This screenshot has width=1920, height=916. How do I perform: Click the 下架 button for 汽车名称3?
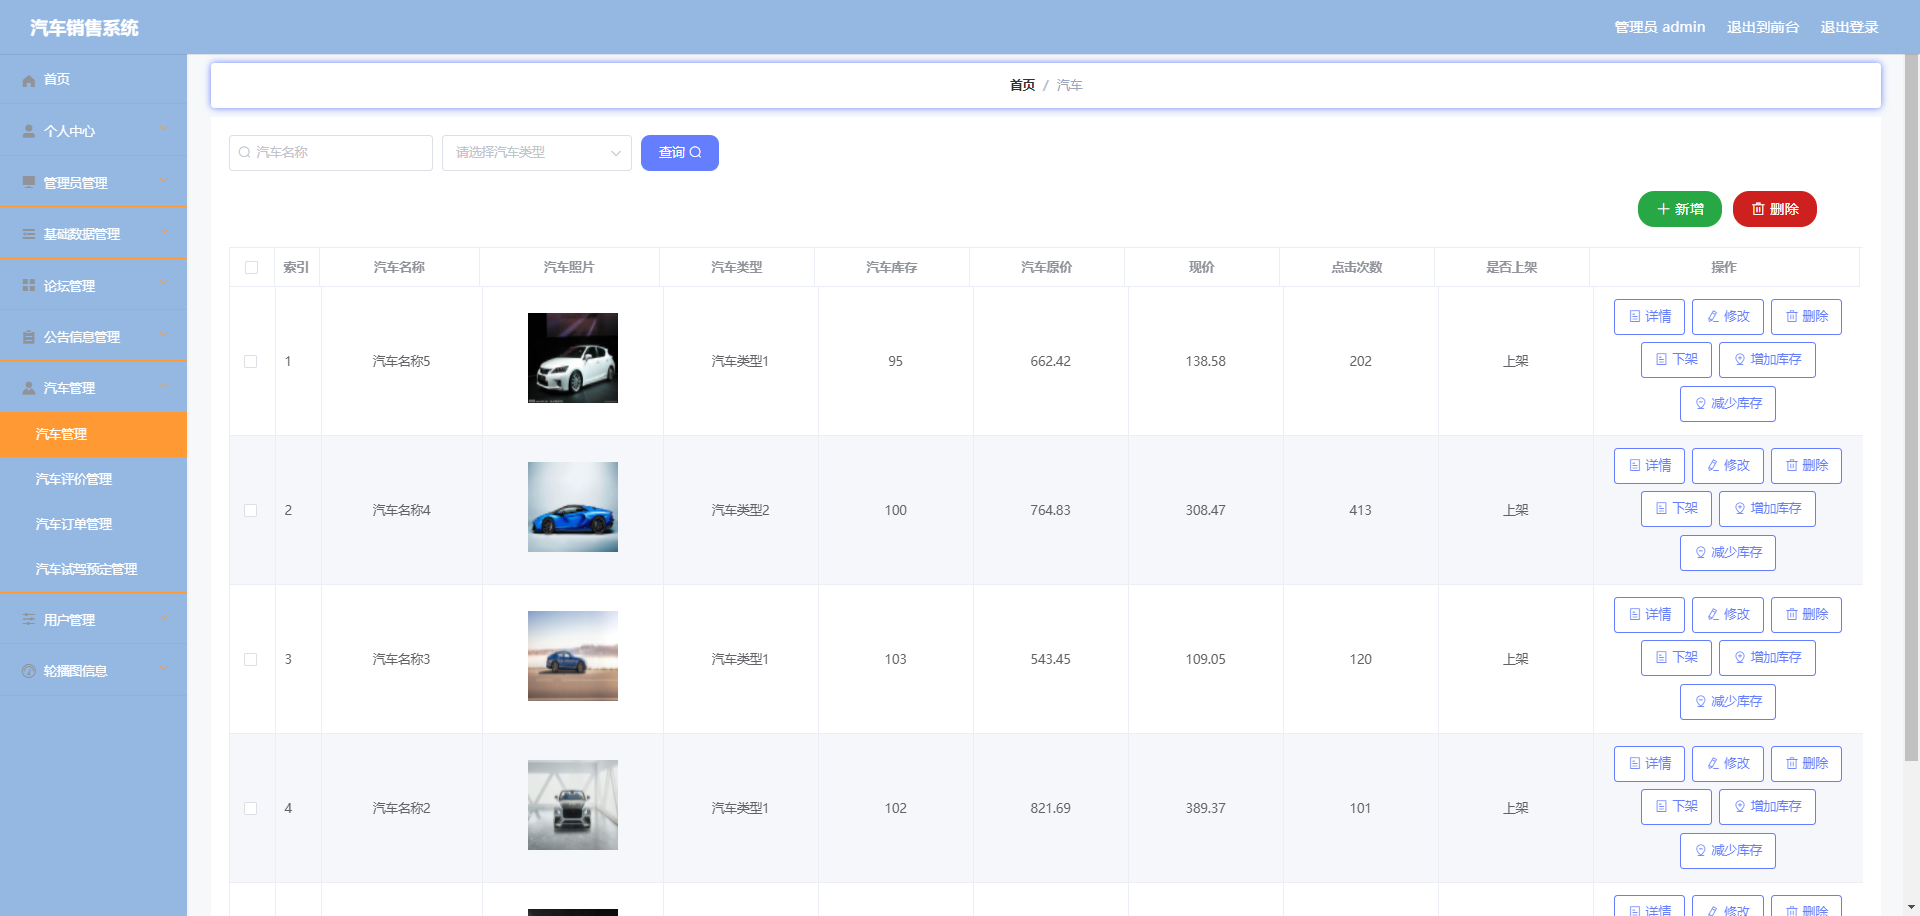(1676, 657)
